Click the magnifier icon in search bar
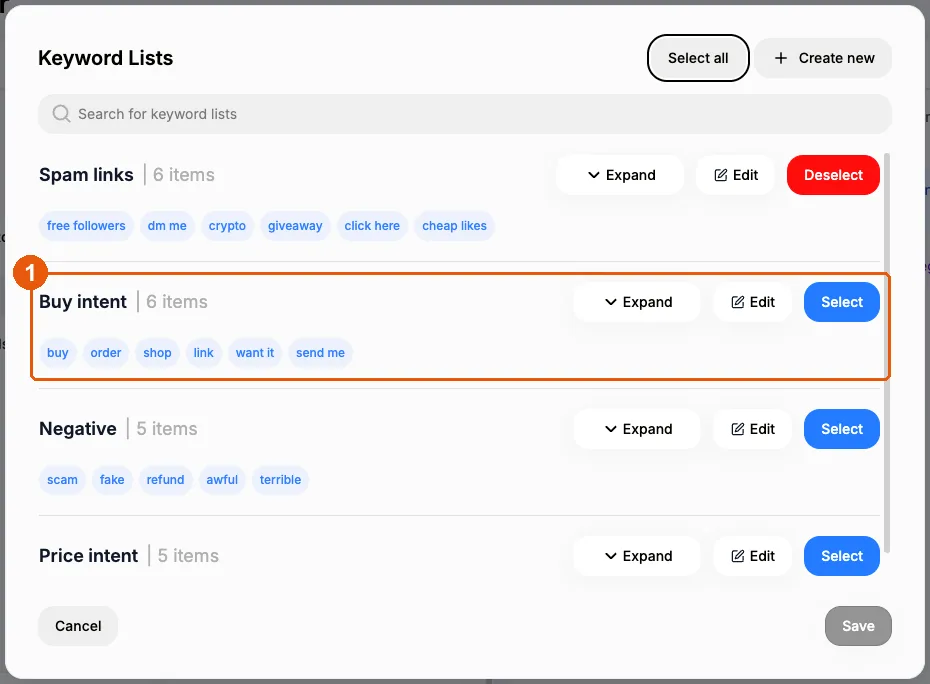 coord(61,113)
